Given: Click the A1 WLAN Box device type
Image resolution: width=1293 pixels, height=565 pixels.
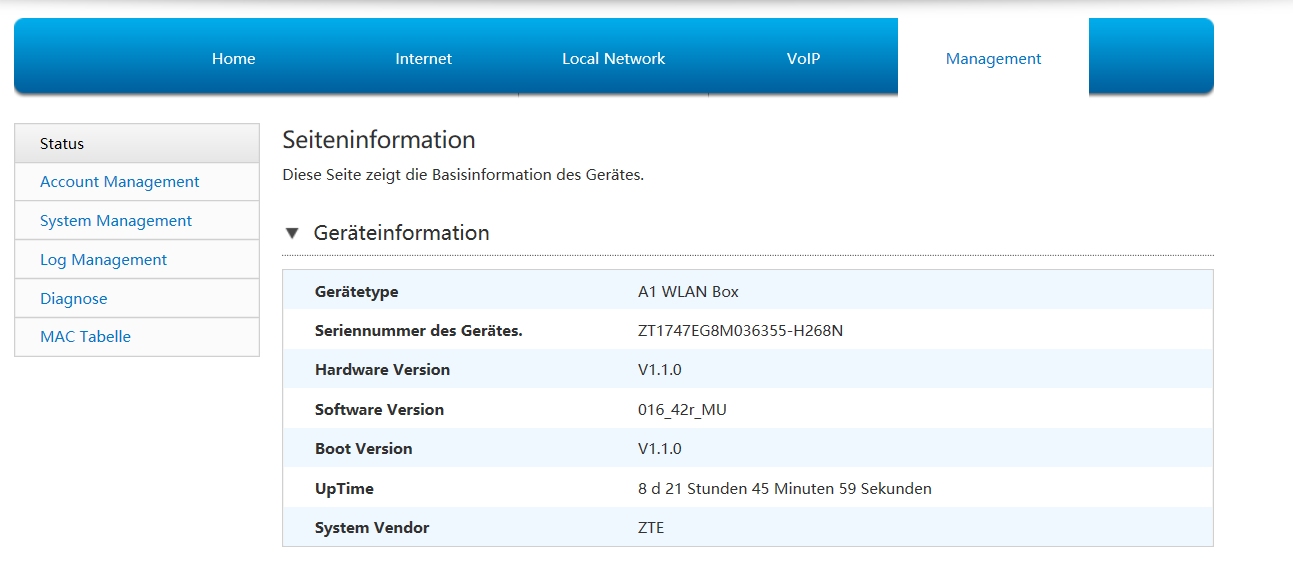Looking at the screenshot, I should click(x=688, y=291).
